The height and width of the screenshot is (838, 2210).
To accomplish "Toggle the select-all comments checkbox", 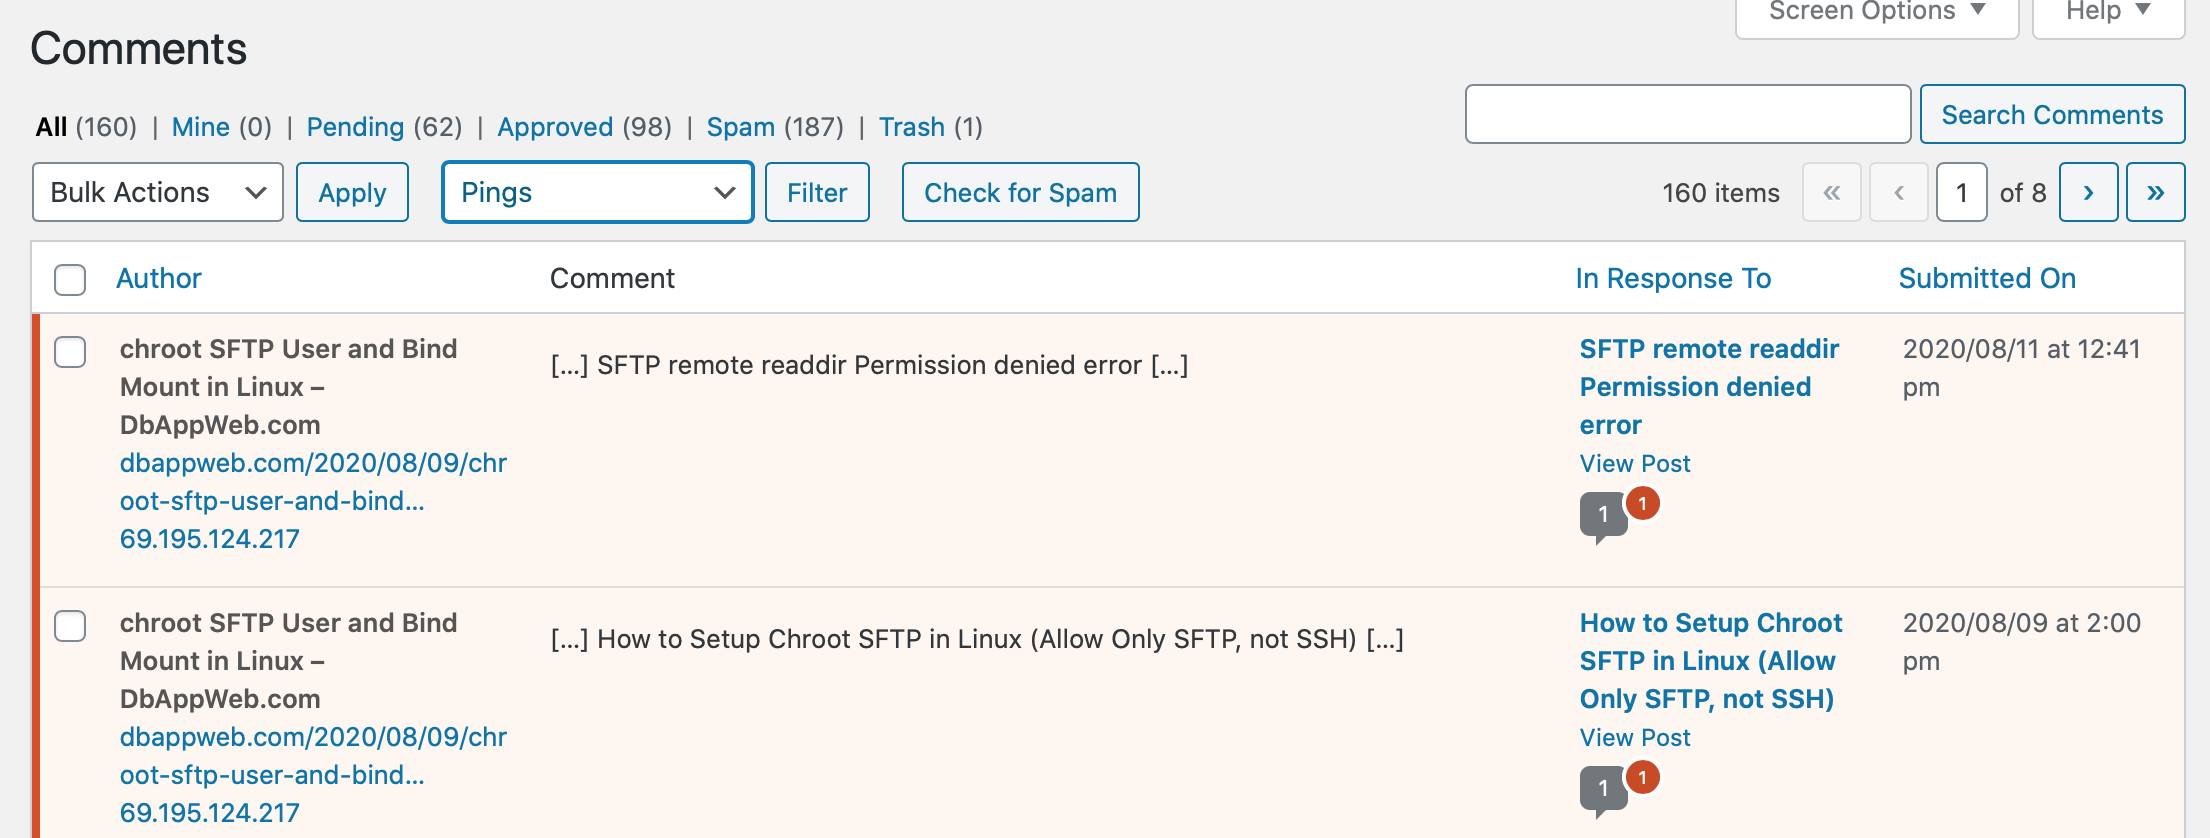I will coord(70,279).
